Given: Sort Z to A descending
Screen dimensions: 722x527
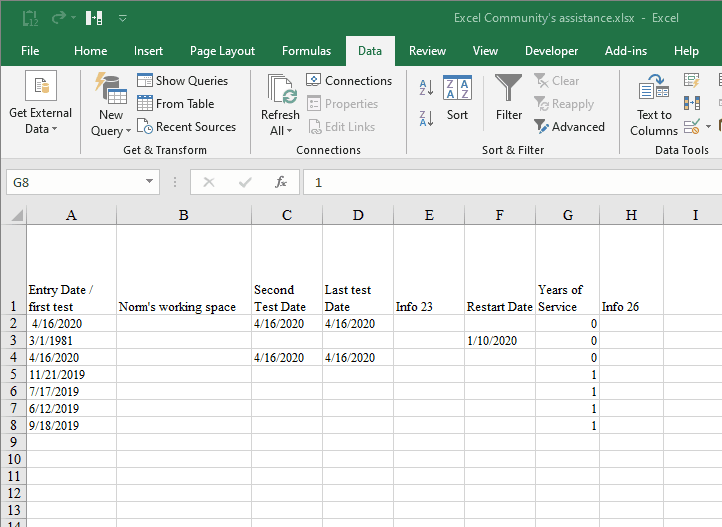Looking at the screenshot, I should click(x=426, y=118).
